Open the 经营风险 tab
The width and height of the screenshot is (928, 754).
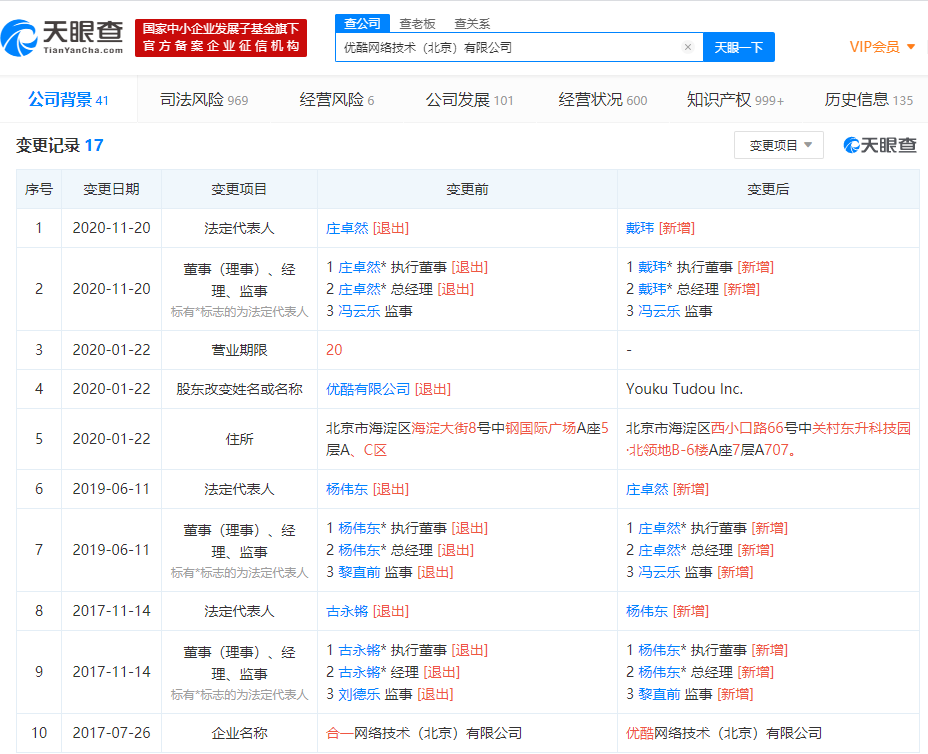337,100
